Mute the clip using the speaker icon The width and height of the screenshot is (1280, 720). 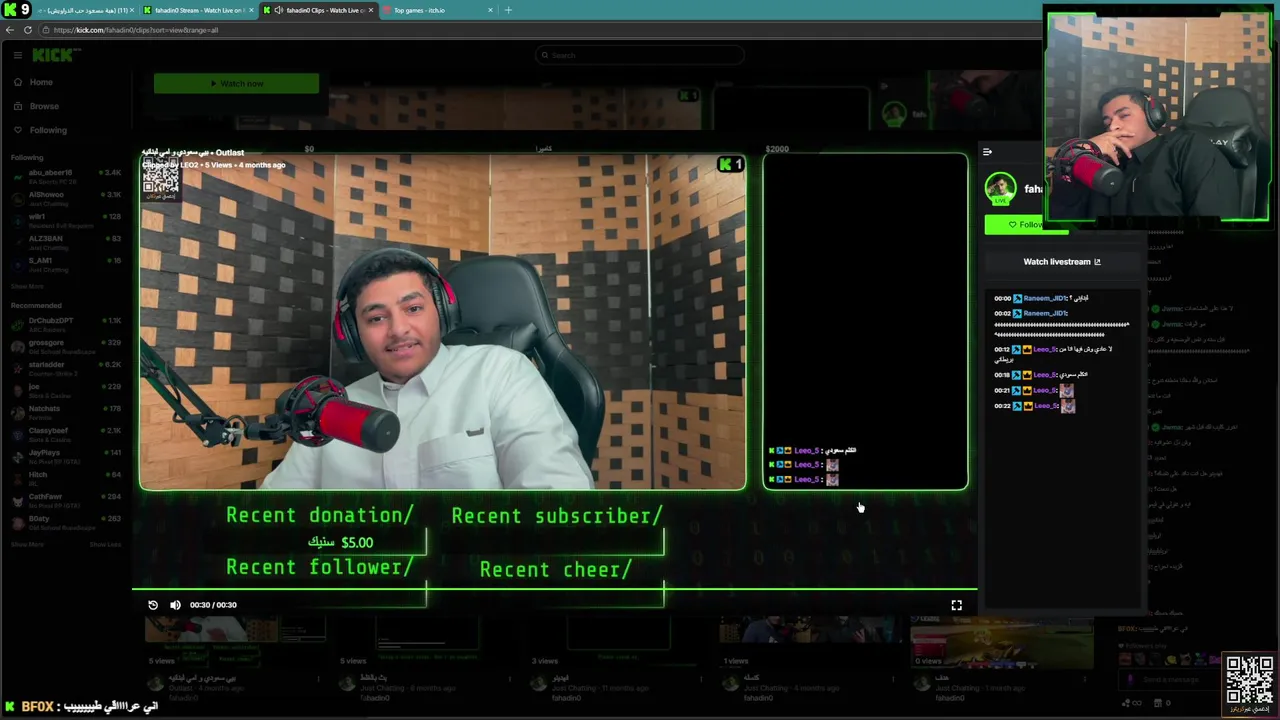[175, 605]
